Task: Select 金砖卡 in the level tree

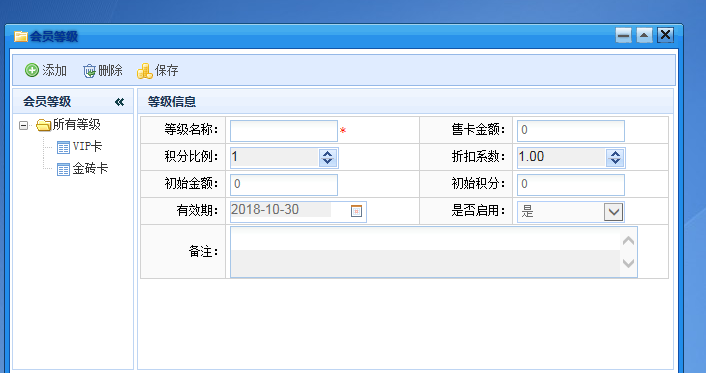Action: click(82, 169)
